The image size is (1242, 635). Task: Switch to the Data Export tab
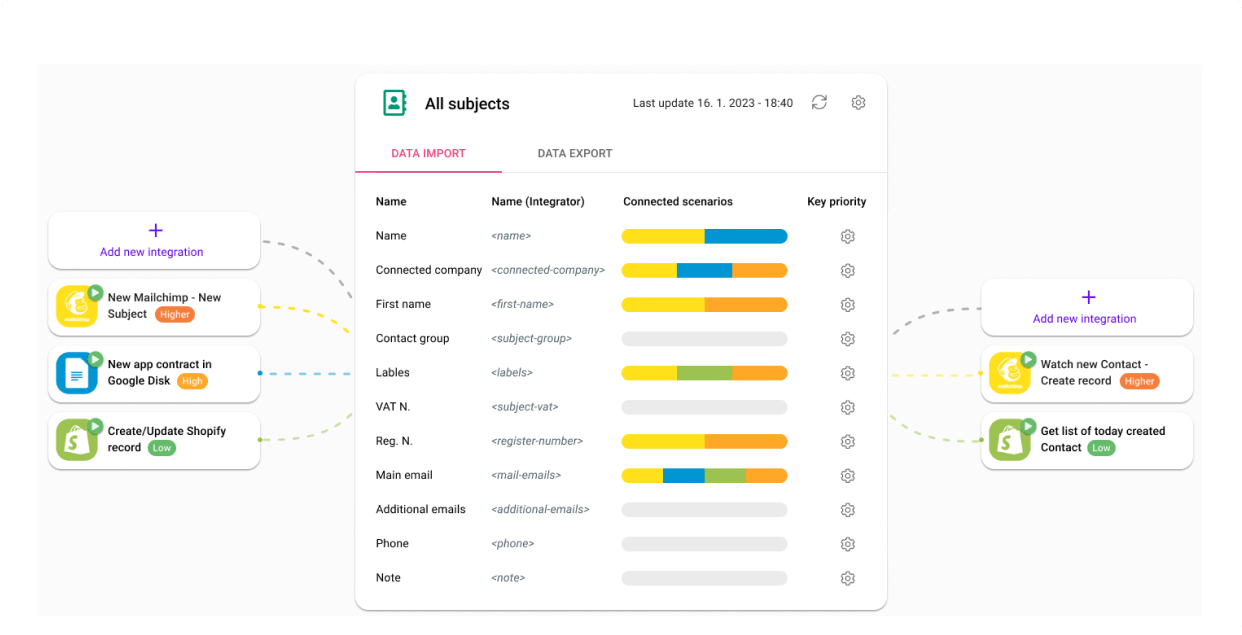(575, 154)
